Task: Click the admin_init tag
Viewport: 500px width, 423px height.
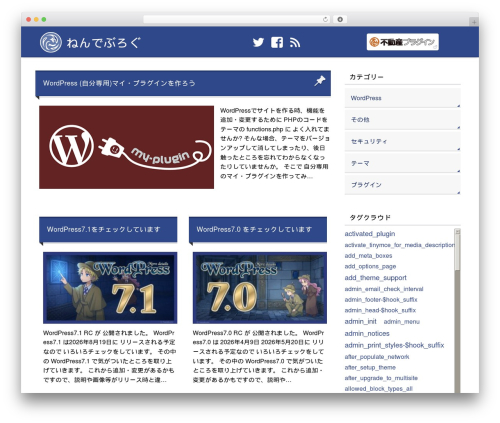Action: tap(360, 322)
